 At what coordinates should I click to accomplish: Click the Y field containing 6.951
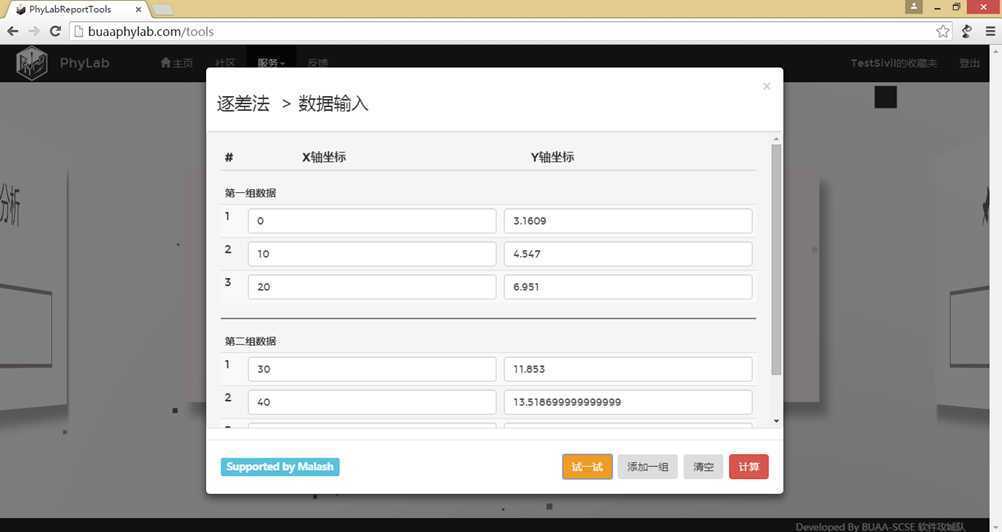click(628, 287)
